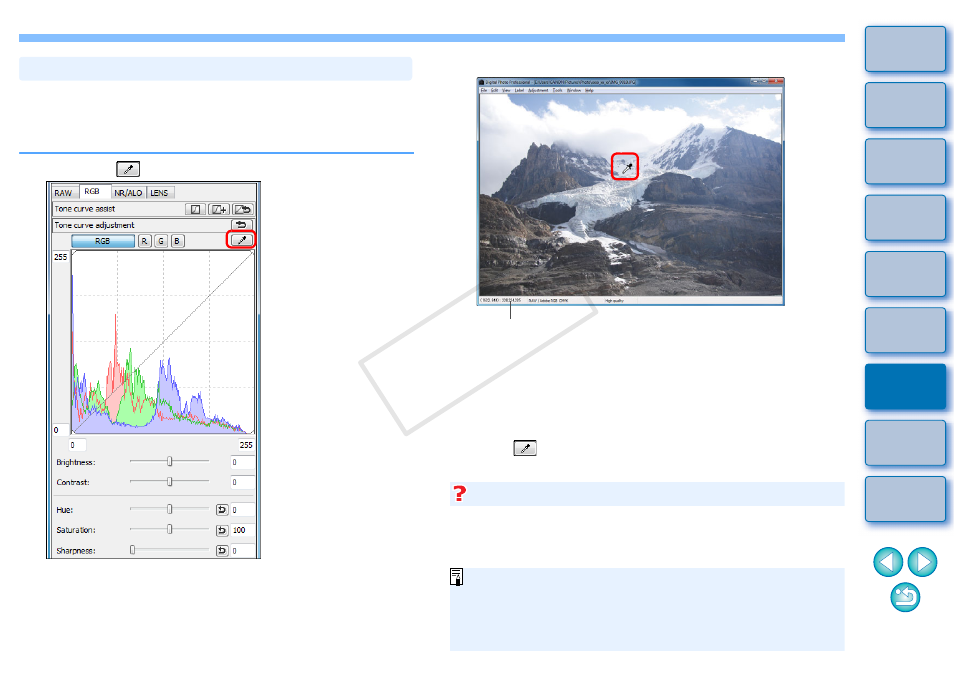Open the View menu in Digital Photo Professional

[x=506, y=90]
